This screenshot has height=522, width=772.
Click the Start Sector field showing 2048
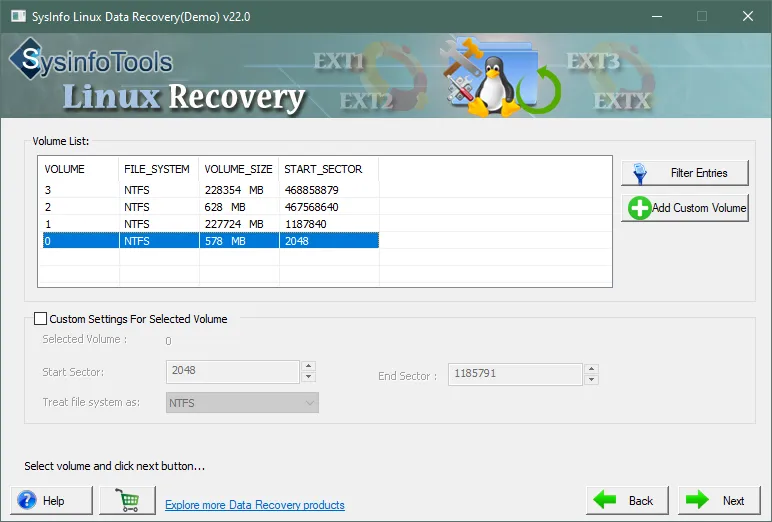coord(232,371)
